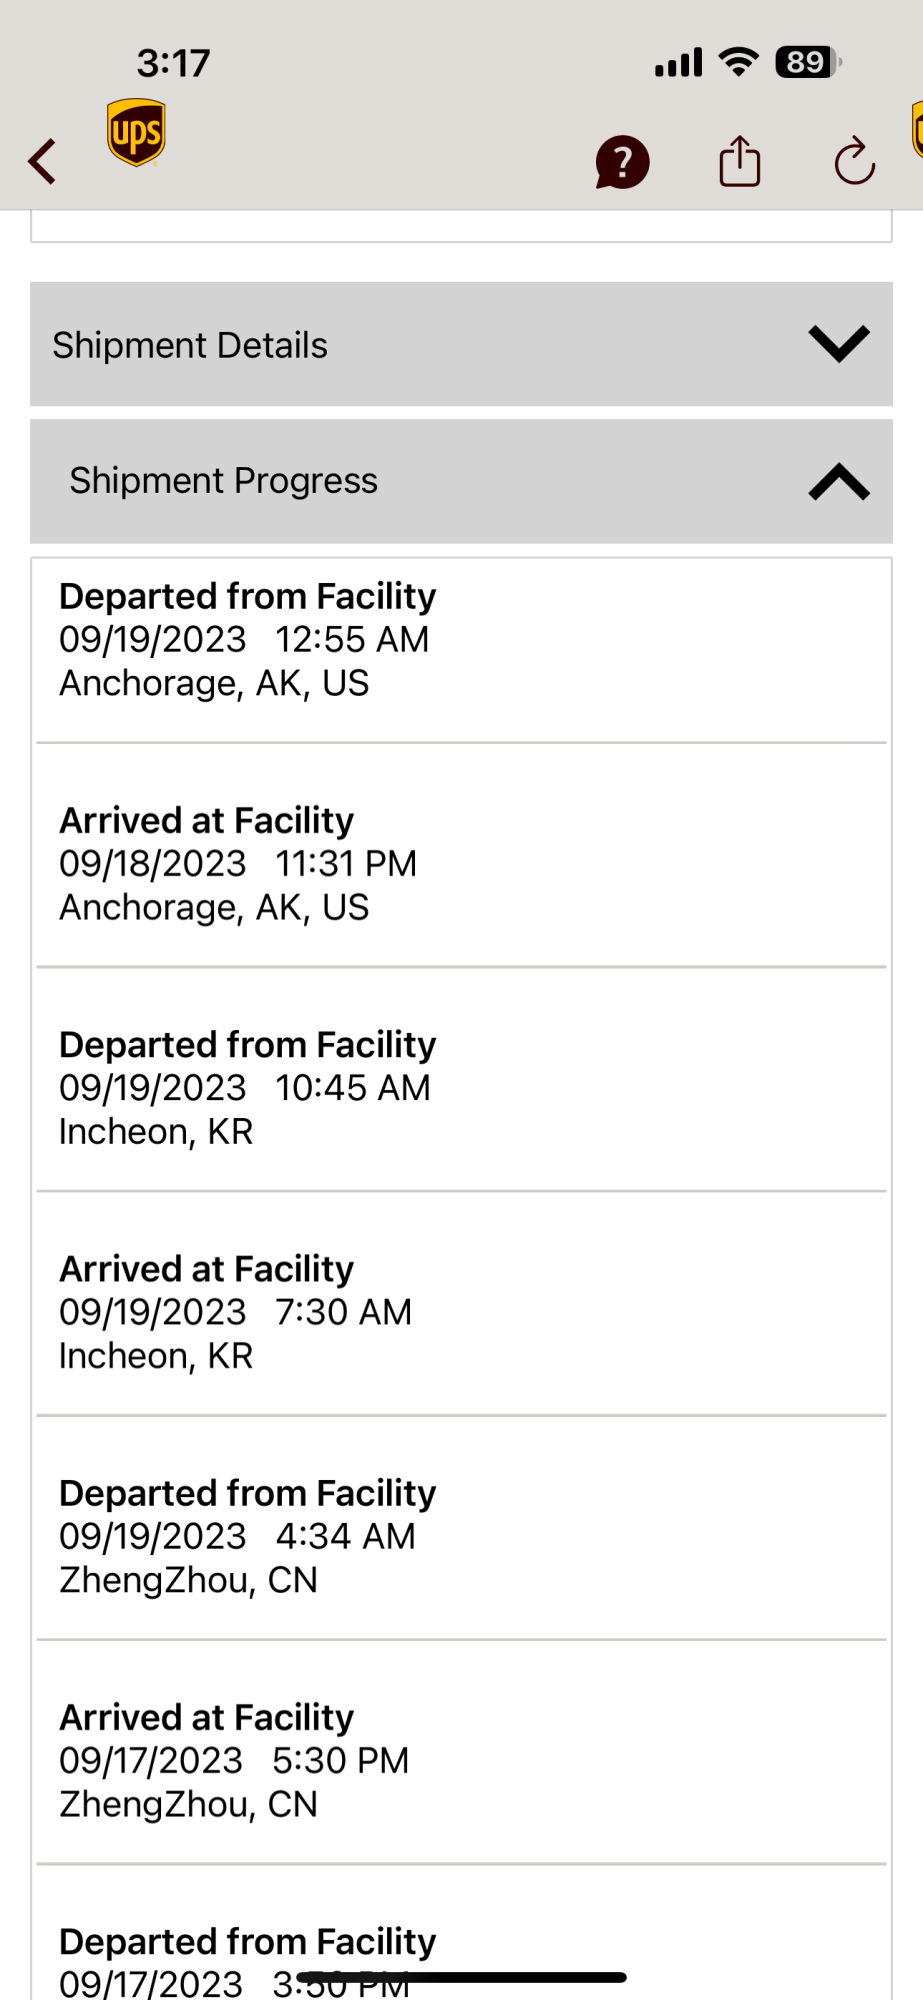Tap the 3:17 clock in status bar
The width and height of the screenshot is (923, 2000).
[x=173, y=63]
